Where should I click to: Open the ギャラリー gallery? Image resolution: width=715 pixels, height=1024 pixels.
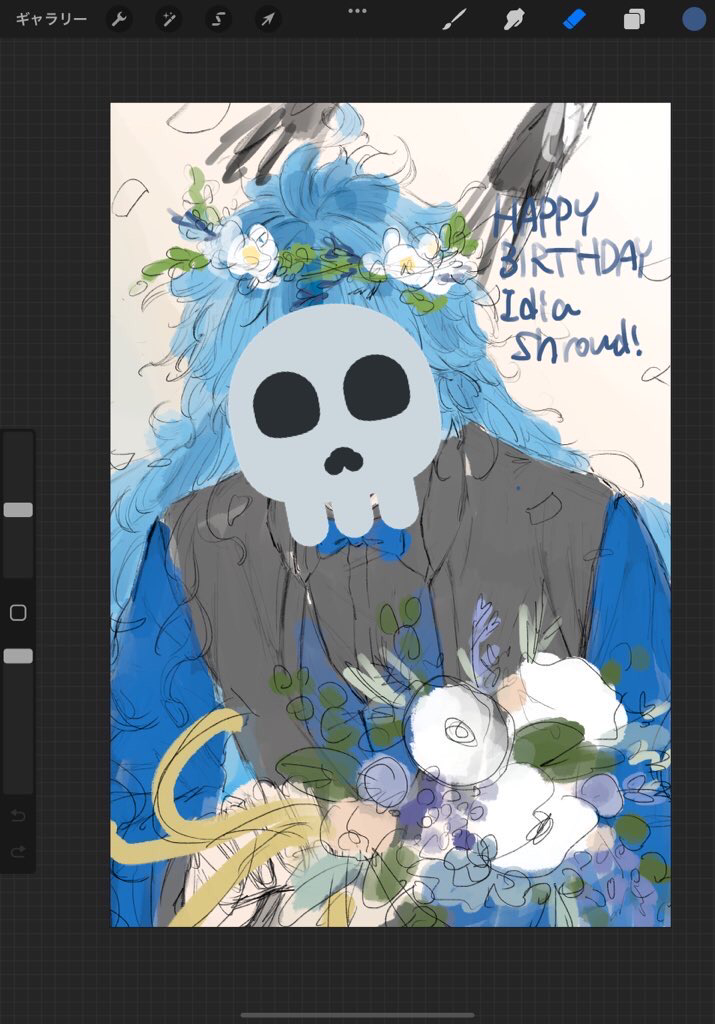[51, 19]
